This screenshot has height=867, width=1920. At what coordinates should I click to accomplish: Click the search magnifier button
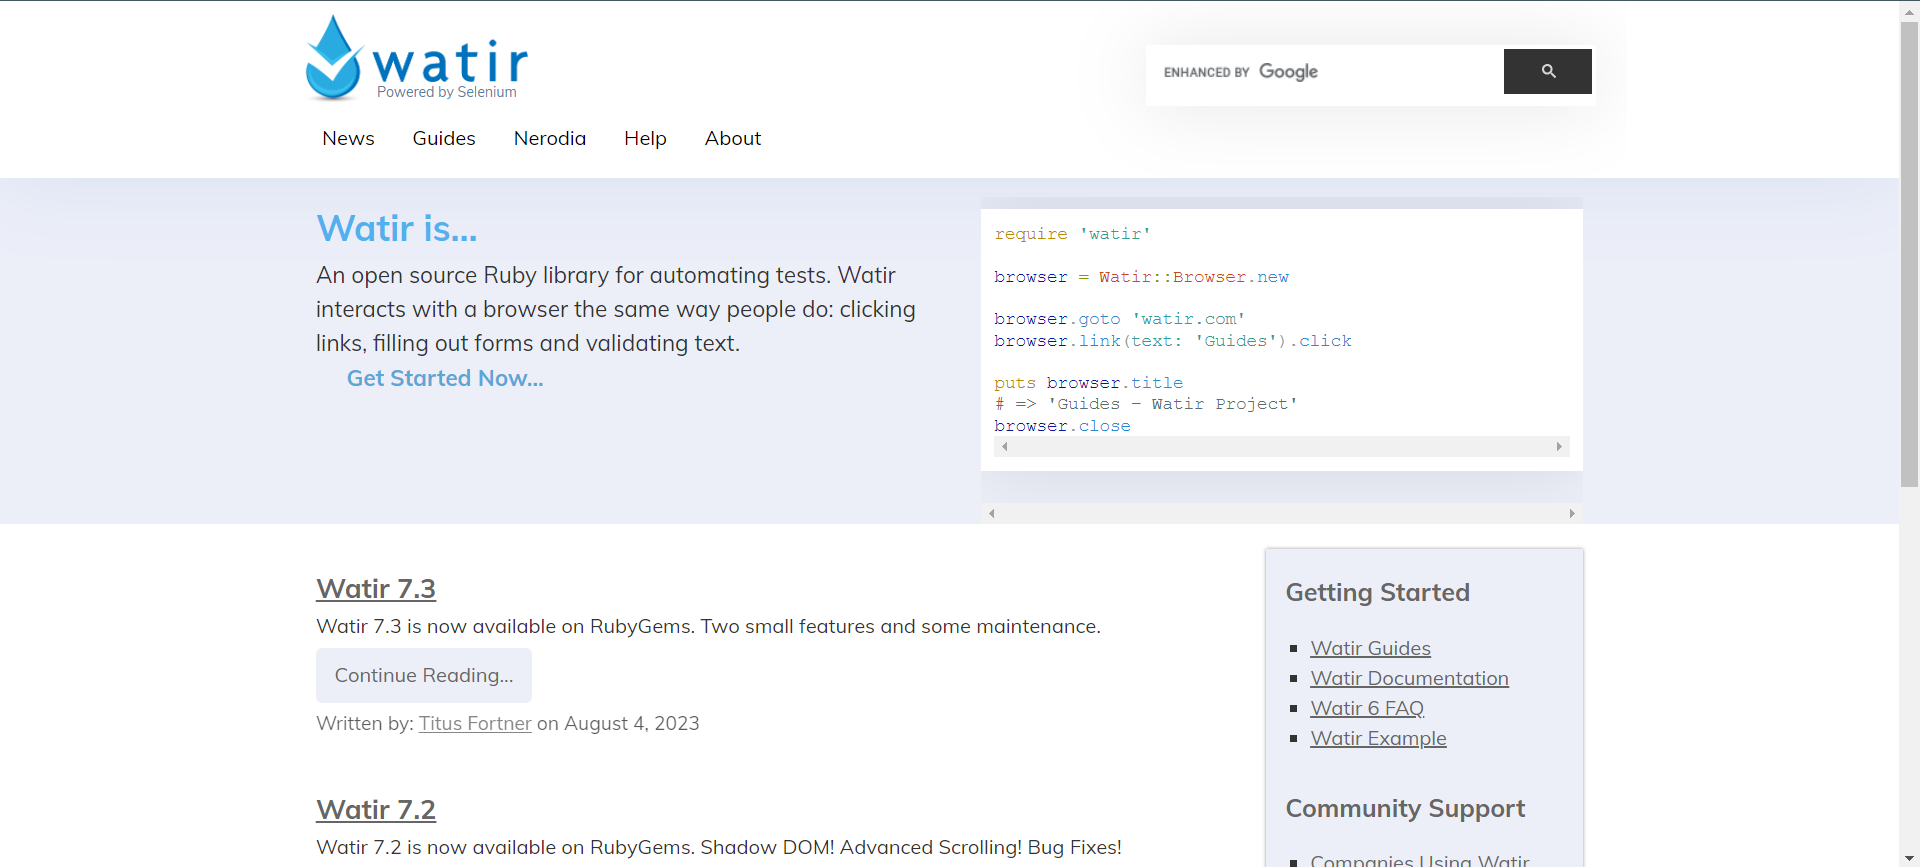click(x=1547, y=71)
